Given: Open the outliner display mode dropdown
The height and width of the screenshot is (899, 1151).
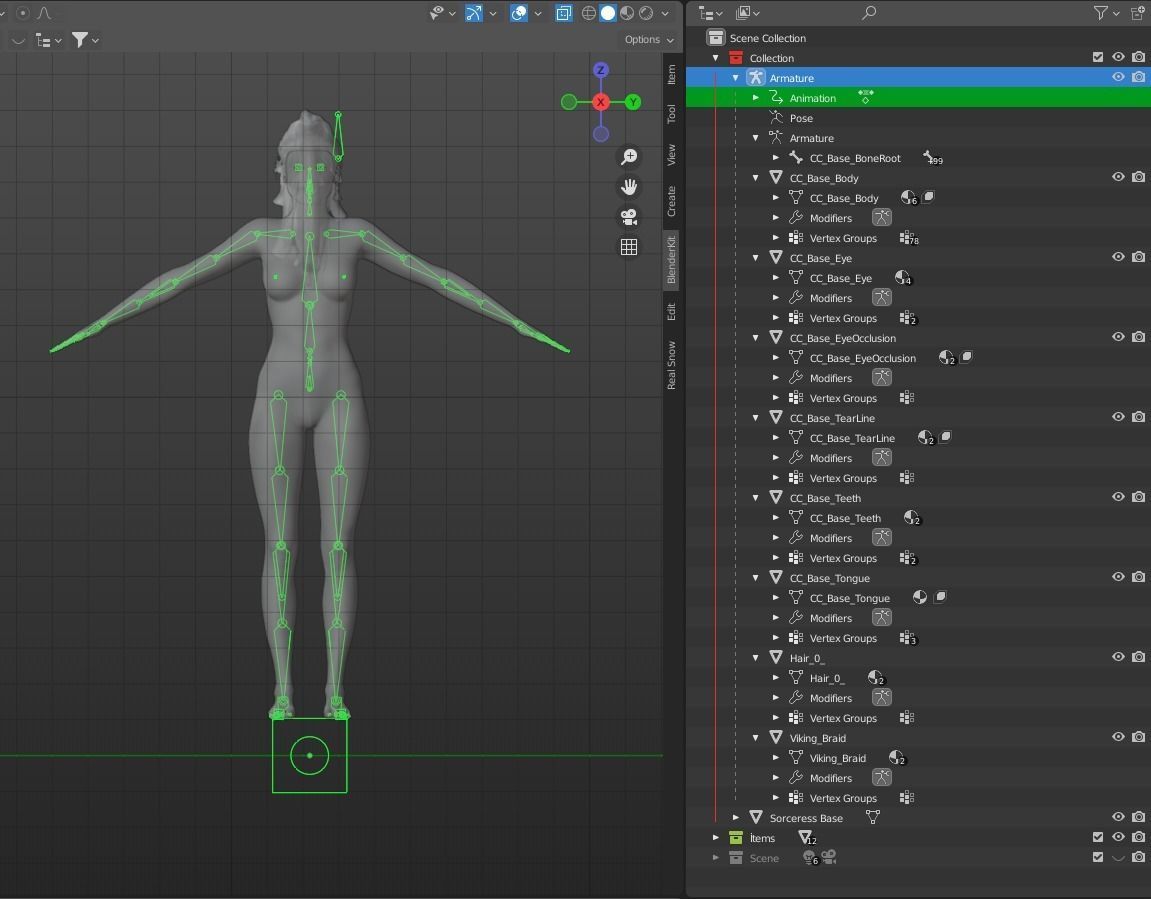Looking at the screenshot, I should tap(711, 12).
